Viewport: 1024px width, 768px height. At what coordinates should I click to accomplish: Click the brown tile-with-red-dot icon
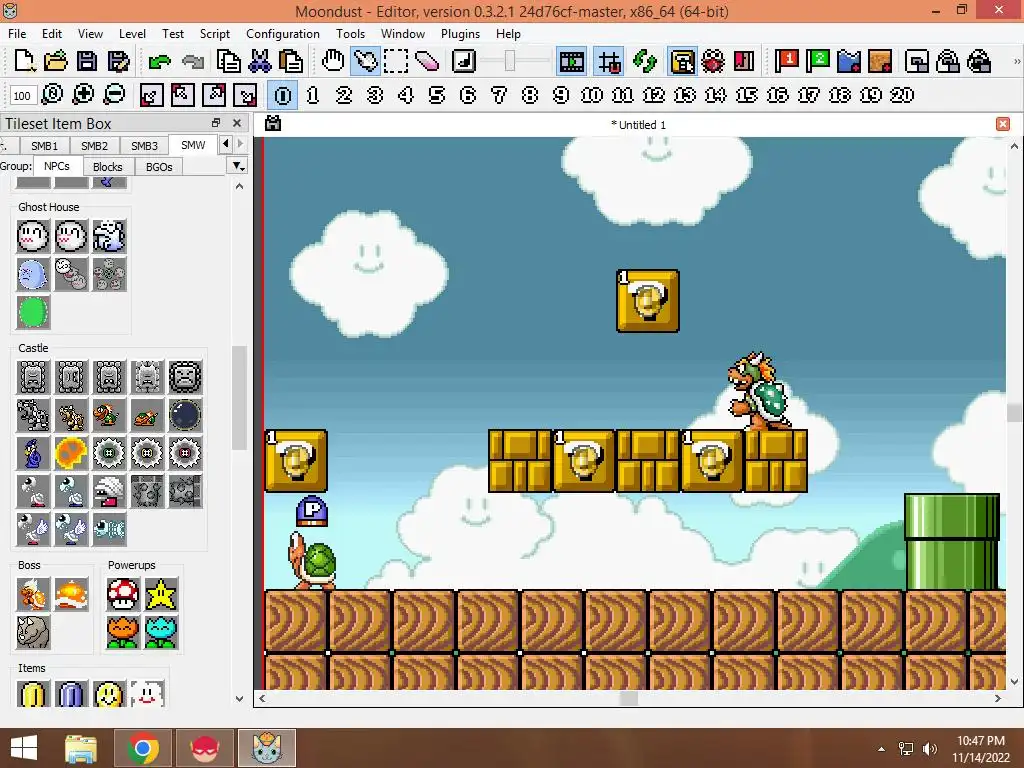click(x=880, y=61)
